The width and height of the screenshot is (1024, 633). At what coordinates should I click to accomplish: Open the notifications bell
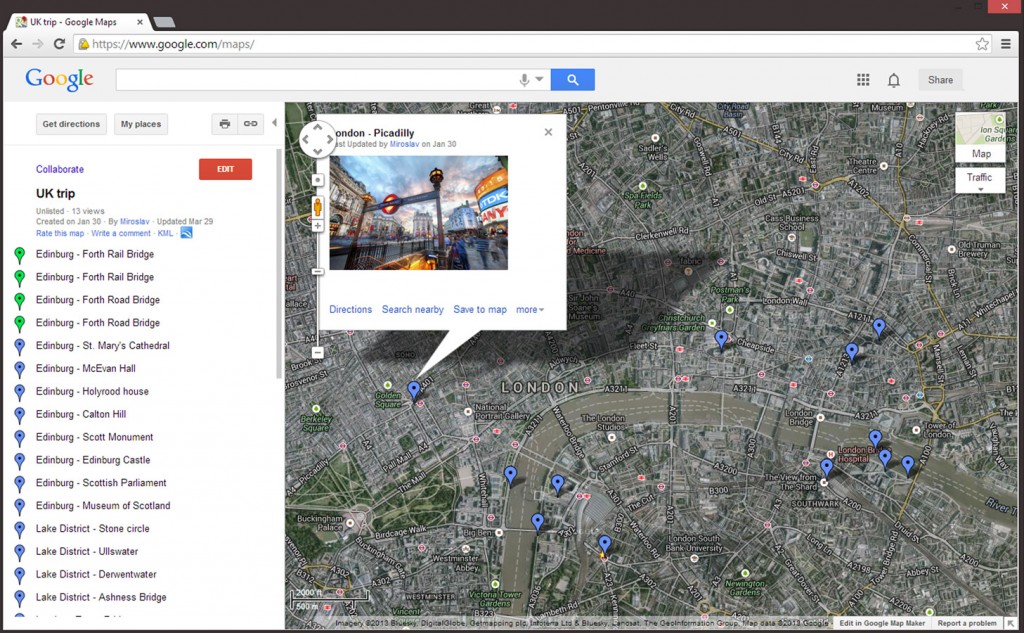coord(894,80)
